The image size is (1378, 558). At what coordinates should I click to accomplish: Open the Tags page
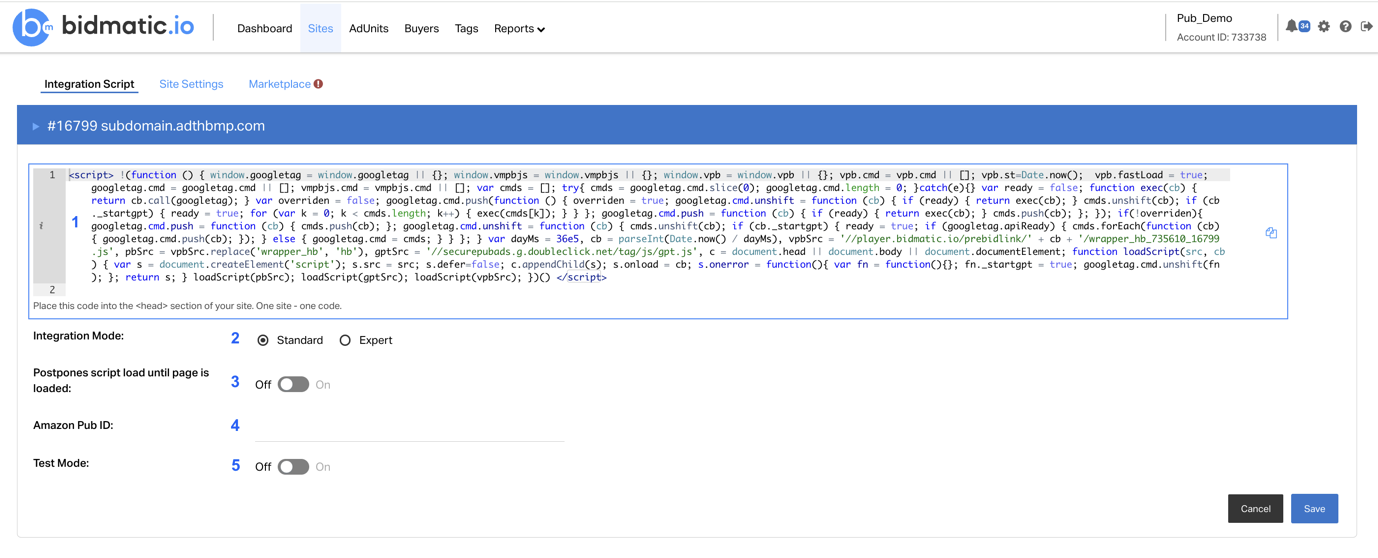click(x=466, y=29)
